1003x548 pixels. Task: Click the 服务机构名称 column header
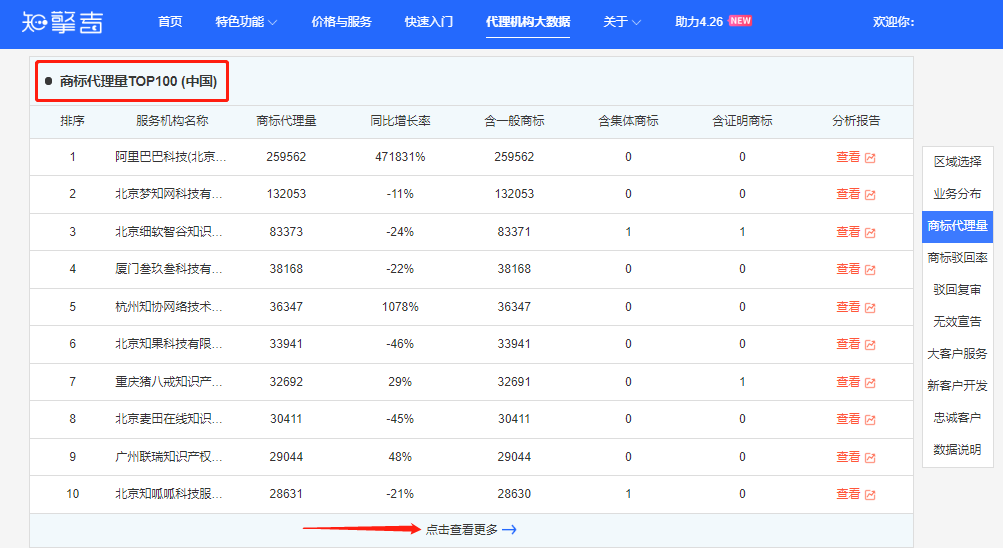coord(172,121)
